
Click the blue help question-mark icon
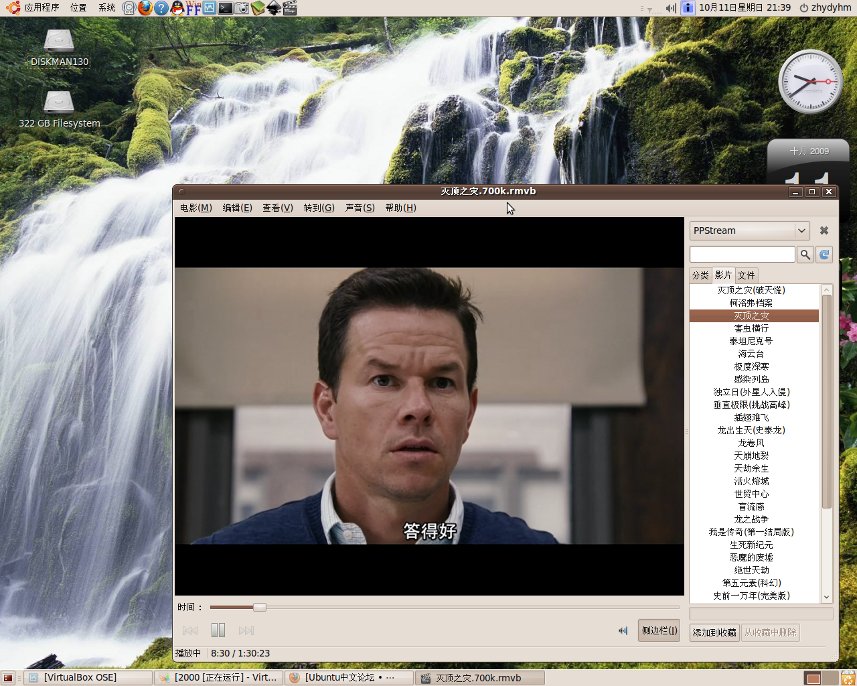pyautogui.click(x=161, y=8)
